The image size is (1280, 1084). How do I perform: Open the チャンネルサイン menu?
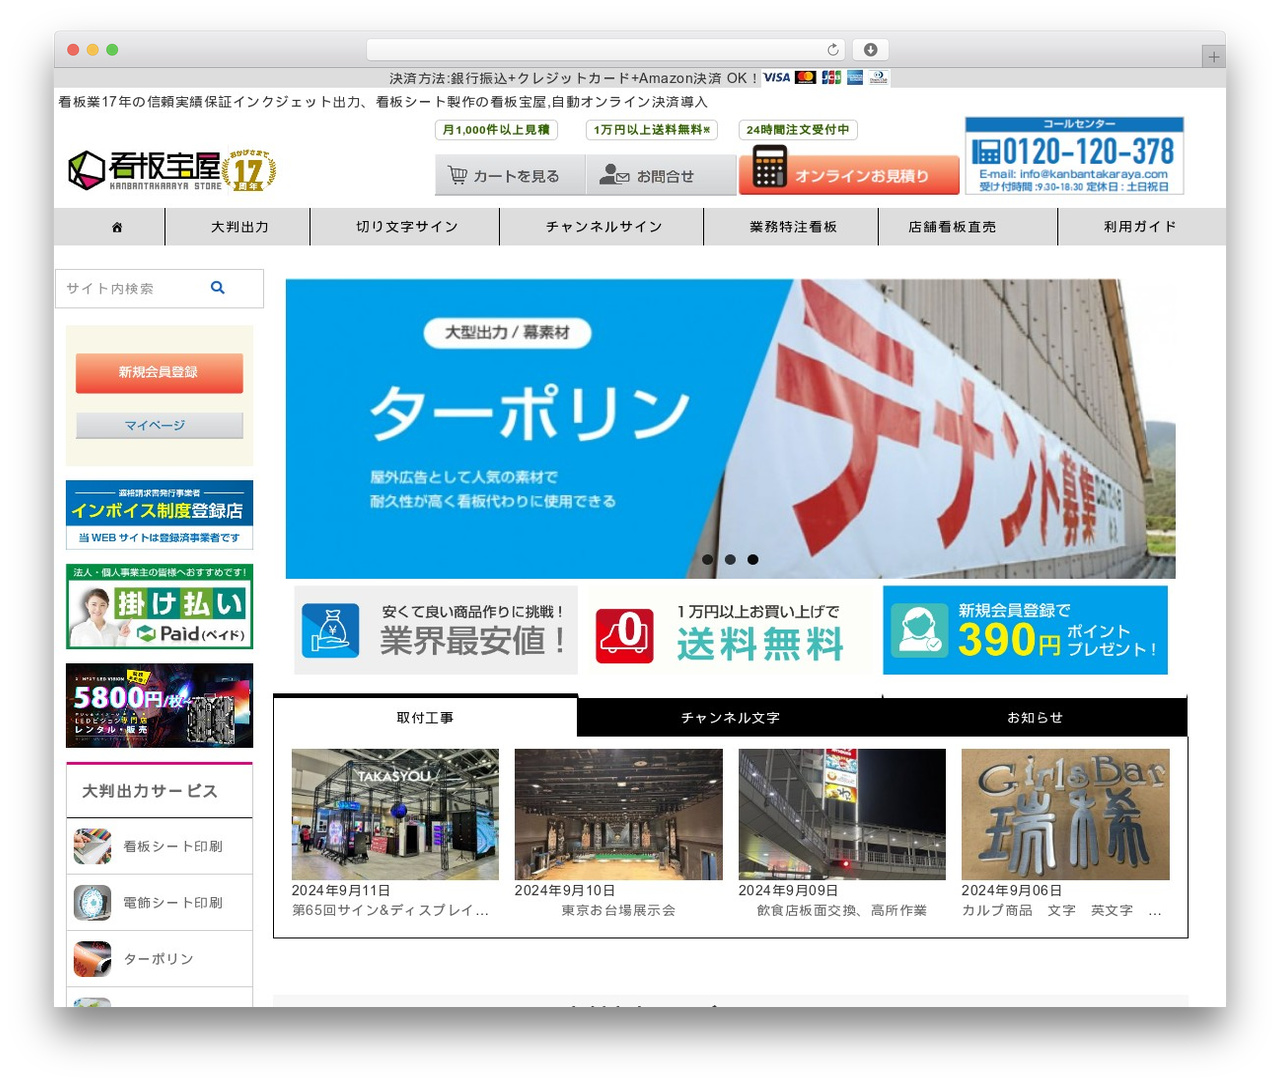tap(602, 227)
